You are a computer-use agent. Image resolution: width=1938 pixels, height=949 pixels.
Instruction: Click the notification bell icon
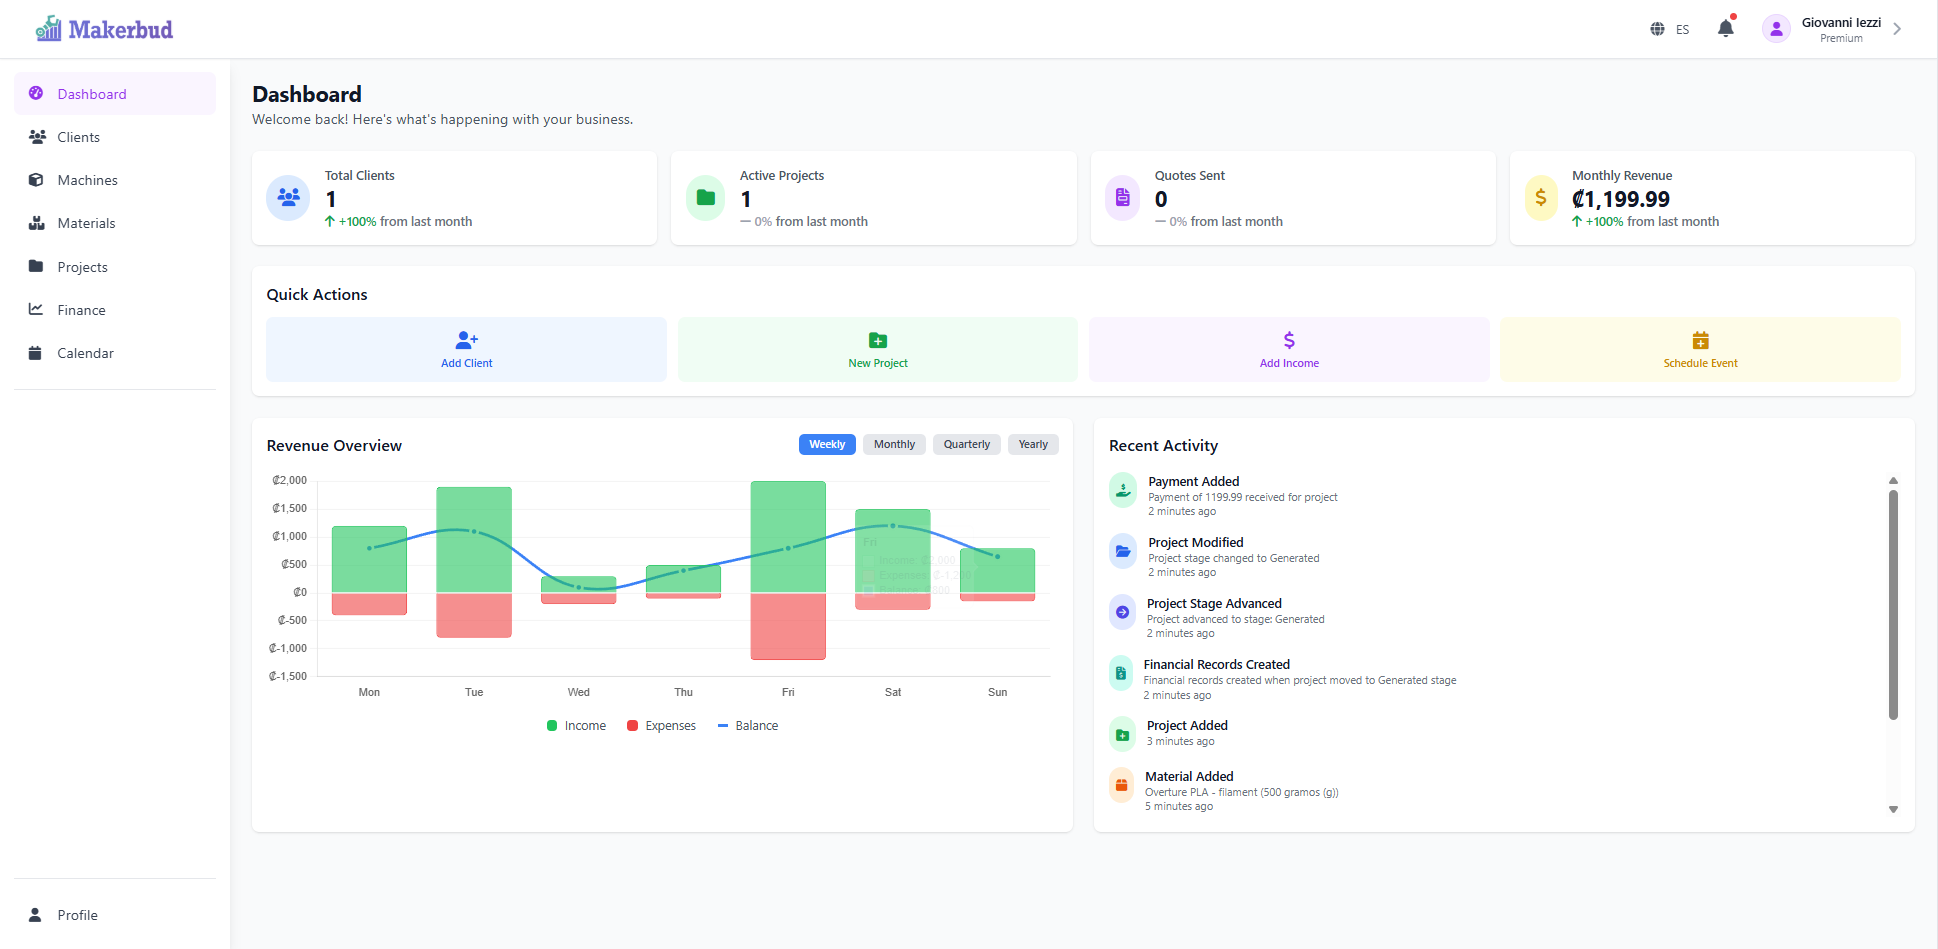coord(1725,28)
